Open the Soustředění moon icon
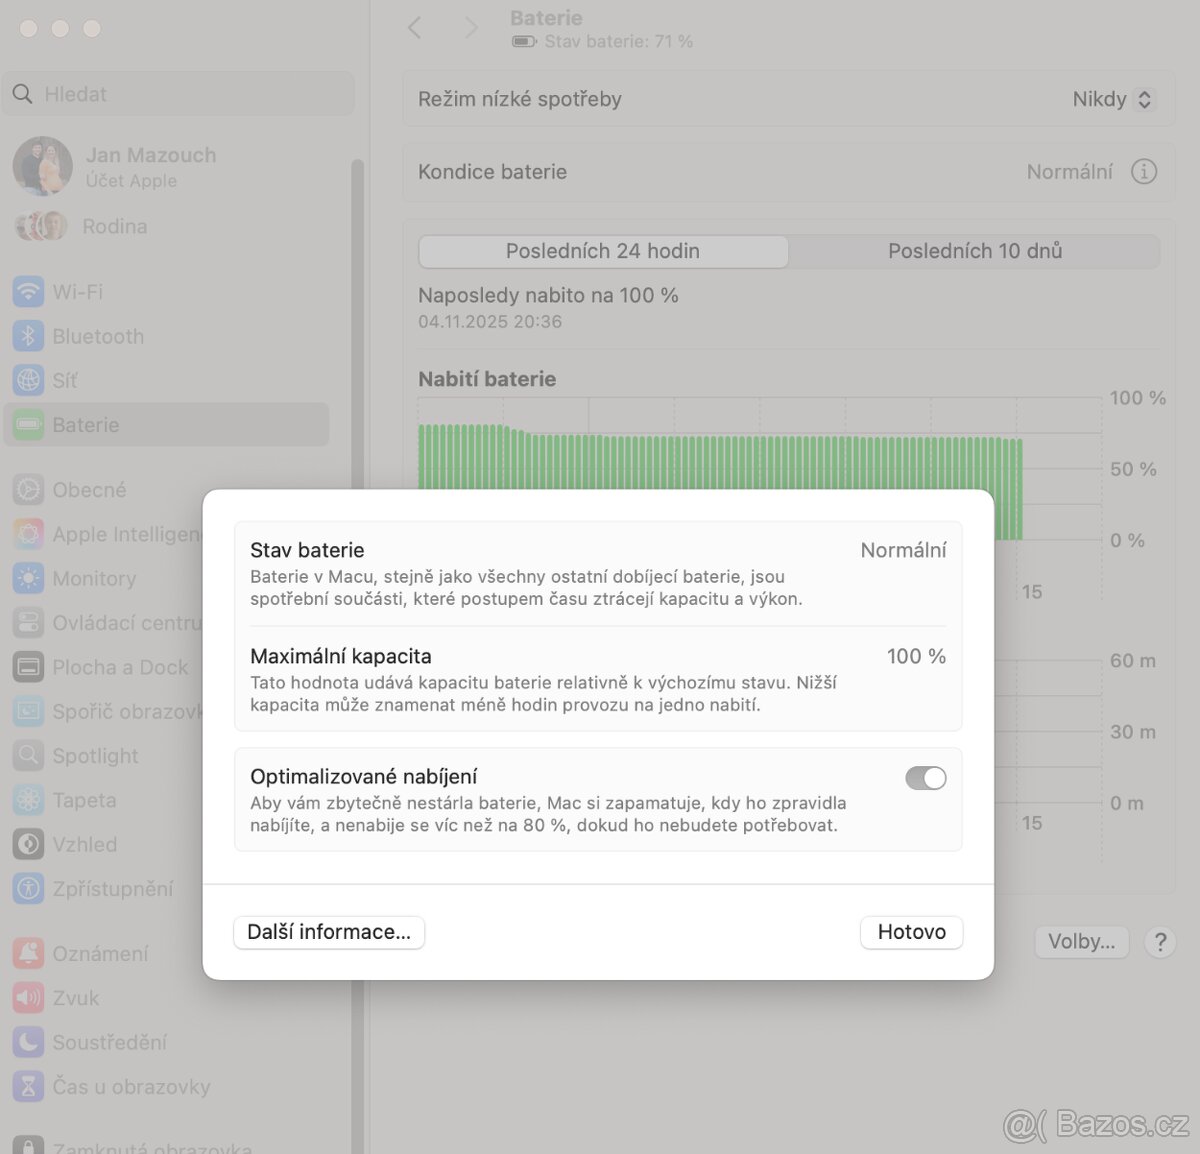1200x1154 pixels. pos(28,1042)
